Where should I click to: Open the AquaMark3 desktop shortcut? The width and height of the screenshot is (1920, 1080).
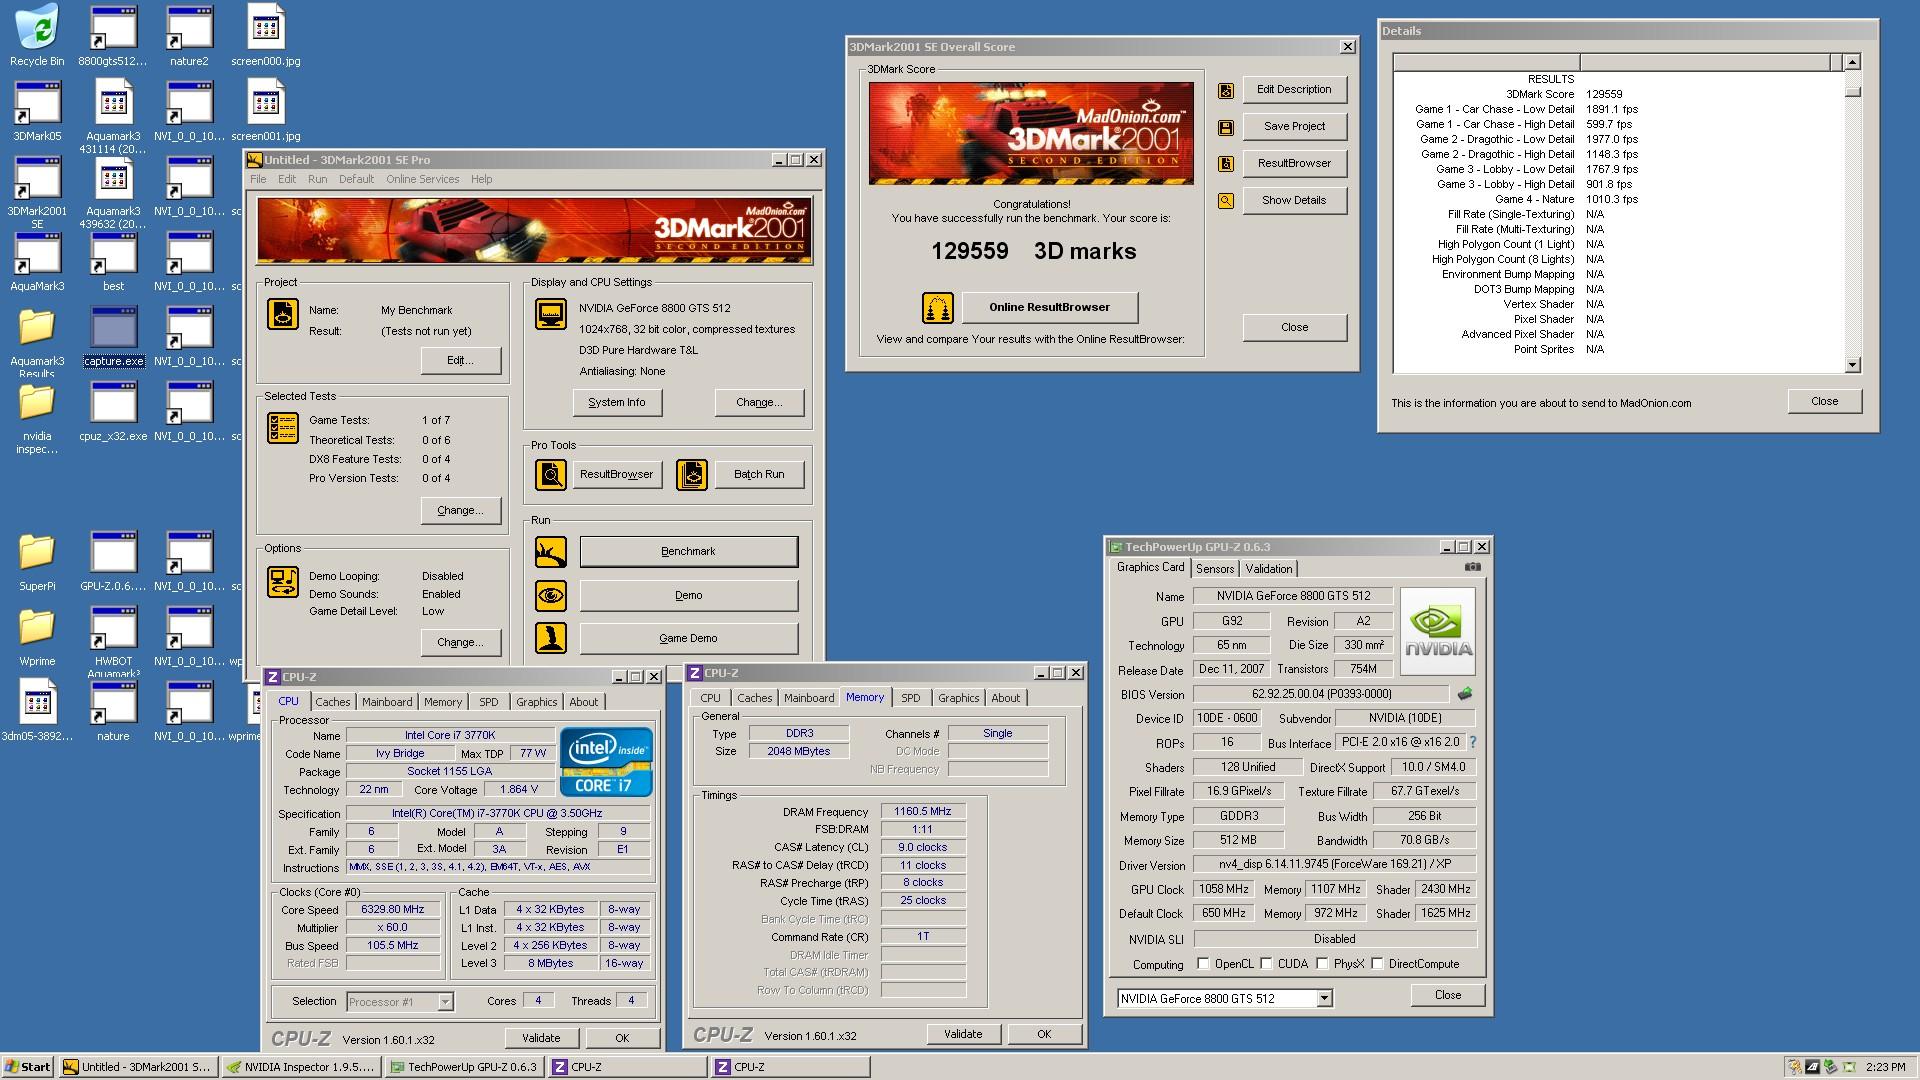37,260
